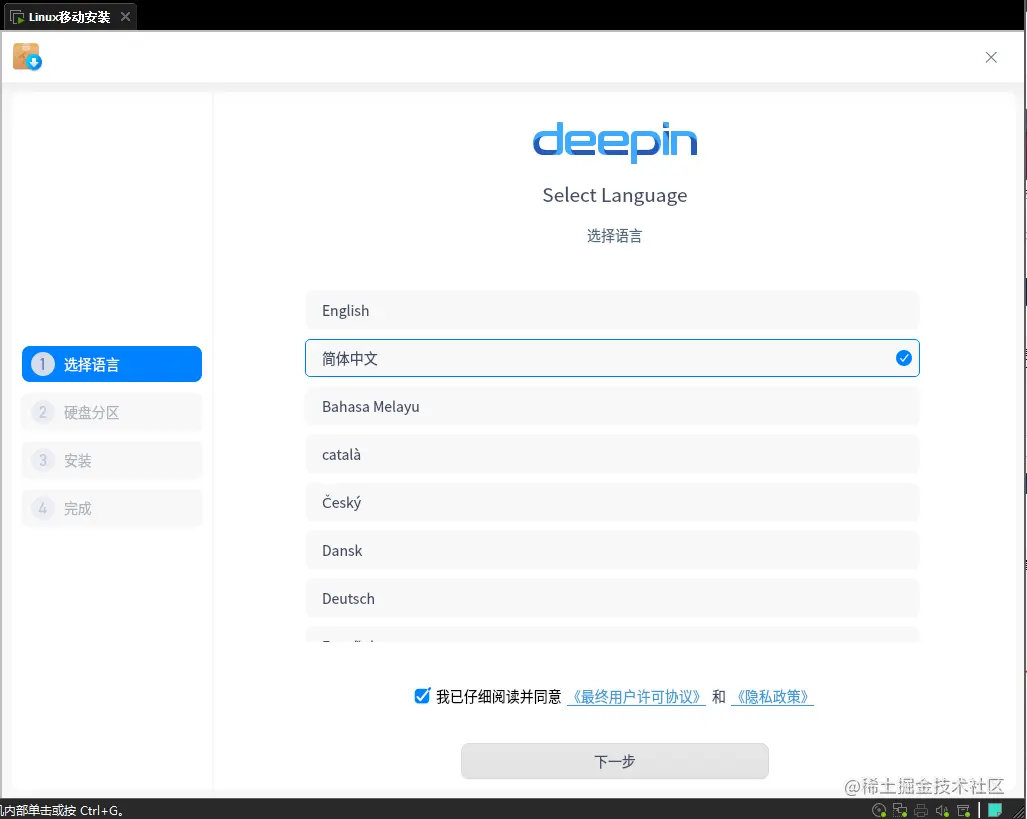The height and width of the screenshot is (819, 1027).
Task: Close the Linux移动安装 VM tab
Action: point(125,16)
